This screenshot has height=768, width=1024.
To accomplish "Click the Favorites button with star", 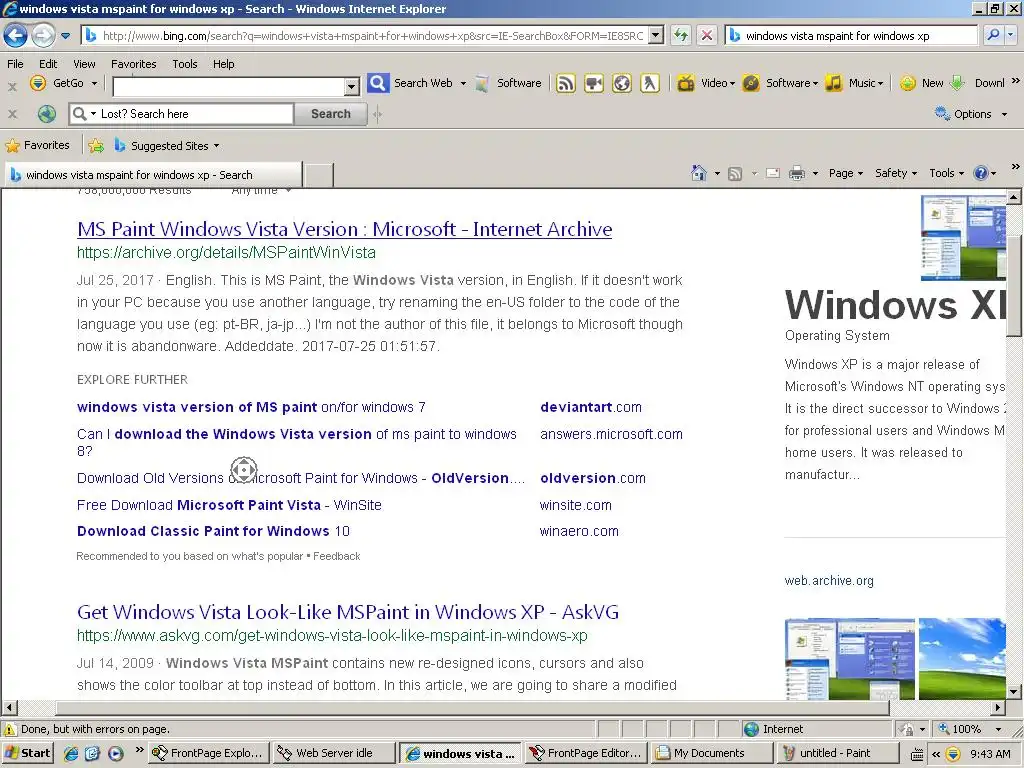I will (x=37, y=145).
